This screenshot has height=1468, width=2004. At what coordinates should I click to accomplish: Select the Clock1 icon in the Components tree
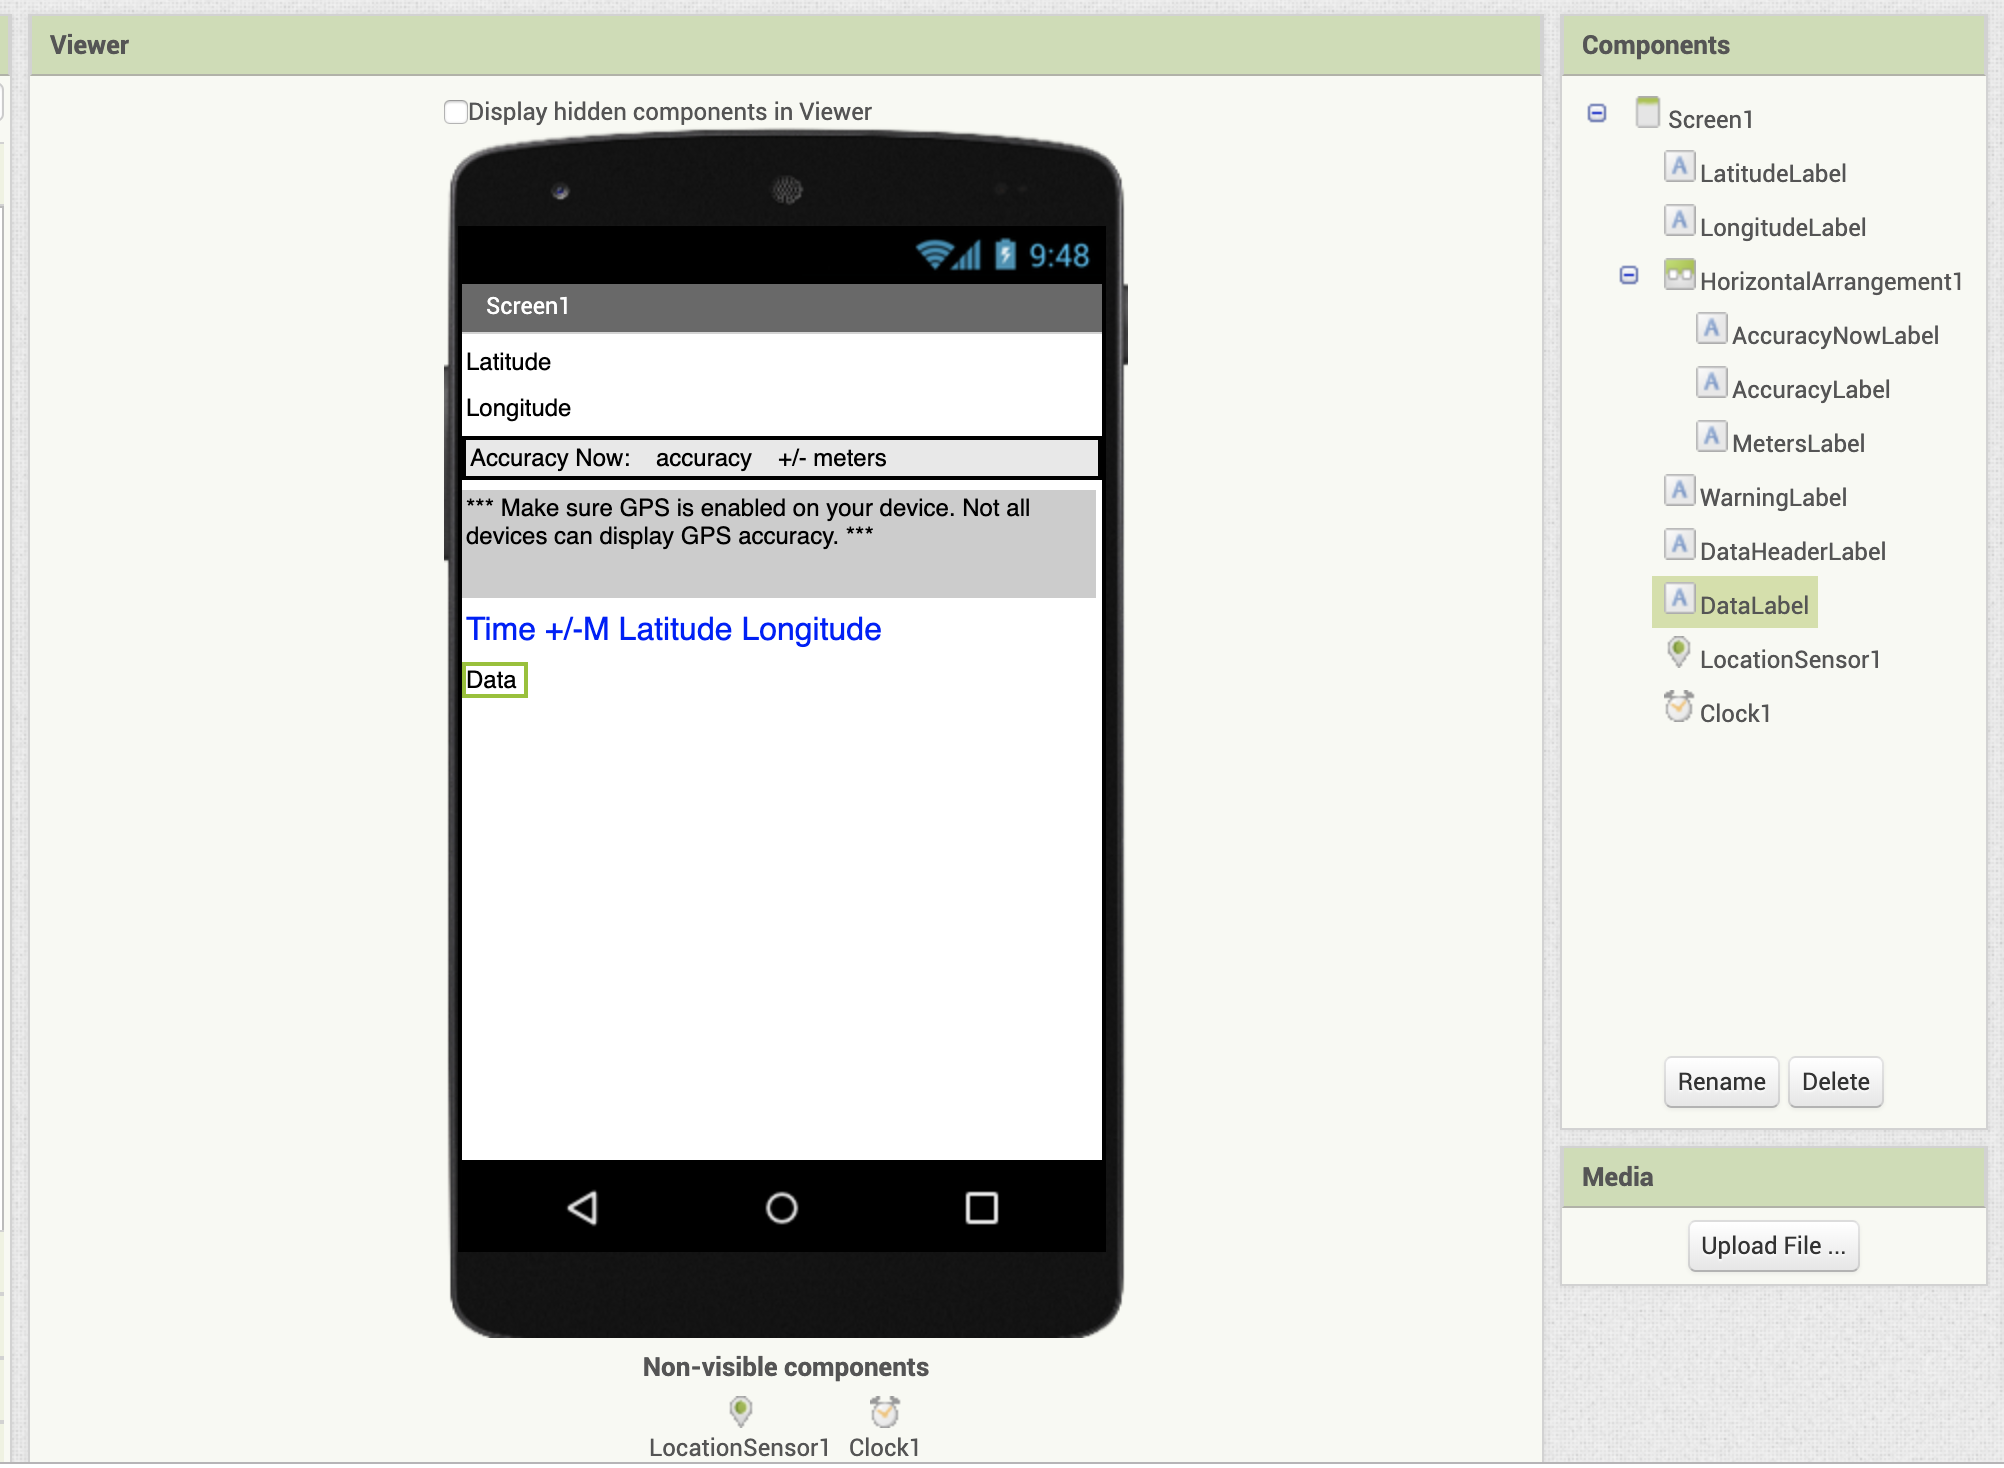1679,706
